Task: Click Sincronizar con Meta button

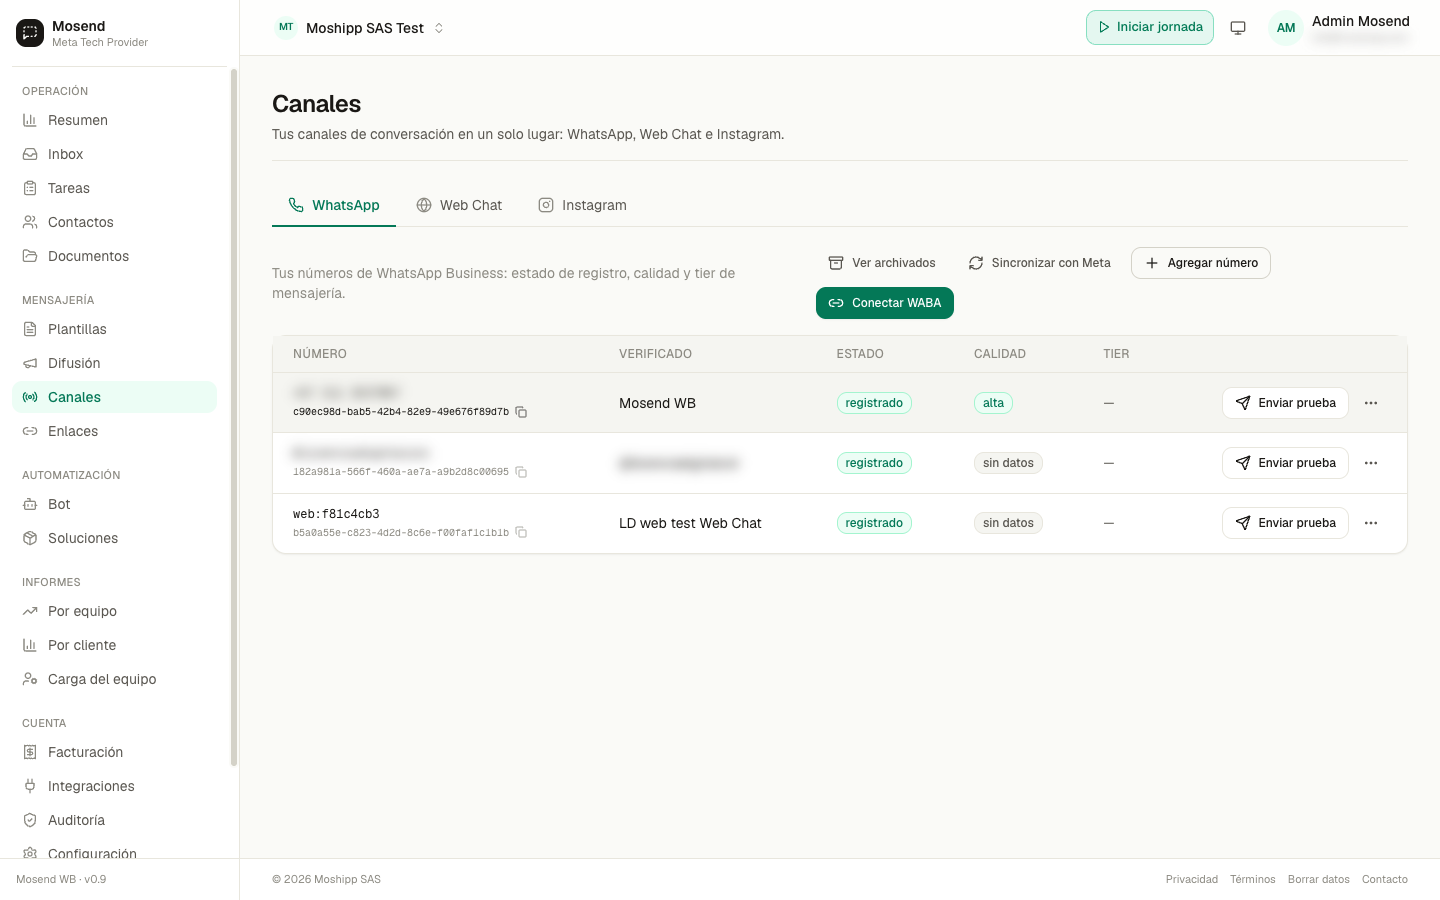Action: (x=1039, y=263)
